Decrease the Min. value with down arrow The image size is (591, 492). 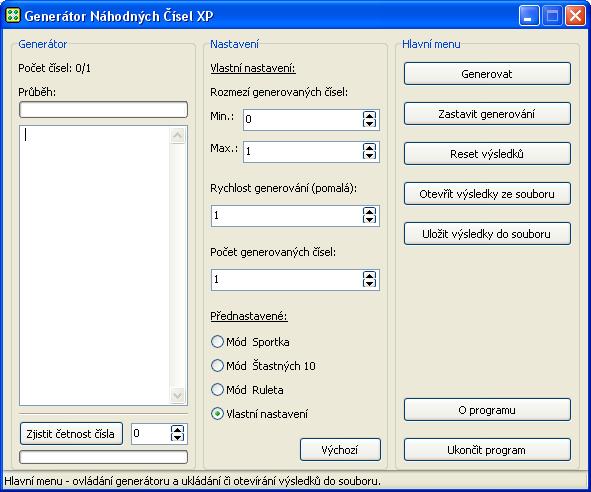[x=369, y=123]
